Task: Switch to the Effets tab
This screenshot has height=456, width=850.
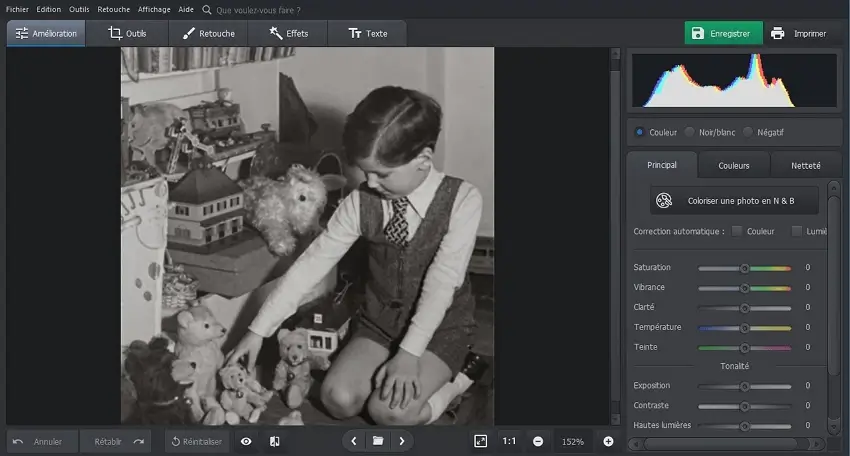Action: tap(288, 33)
